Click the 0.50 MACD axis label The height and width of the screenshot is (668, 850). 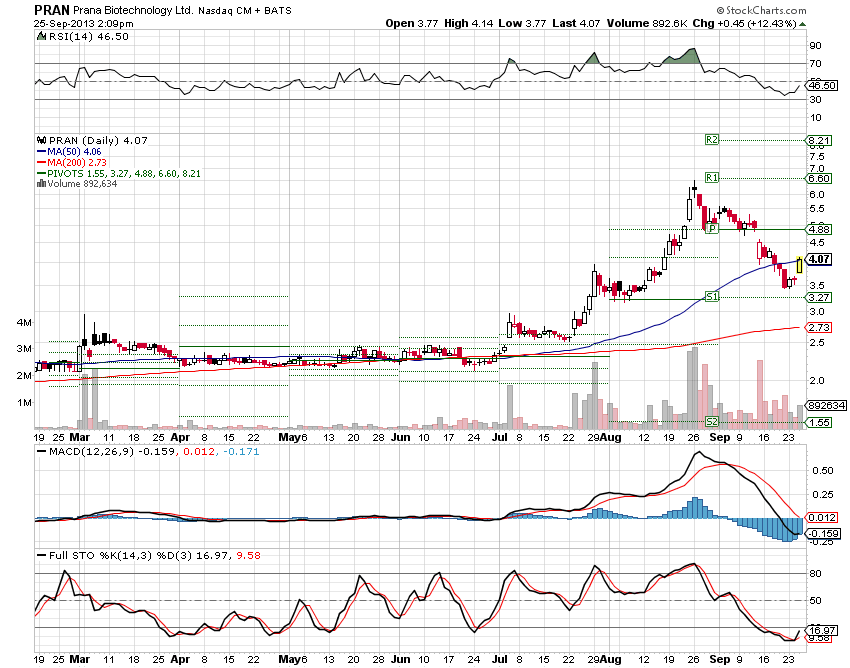click(x=822, y=470)
